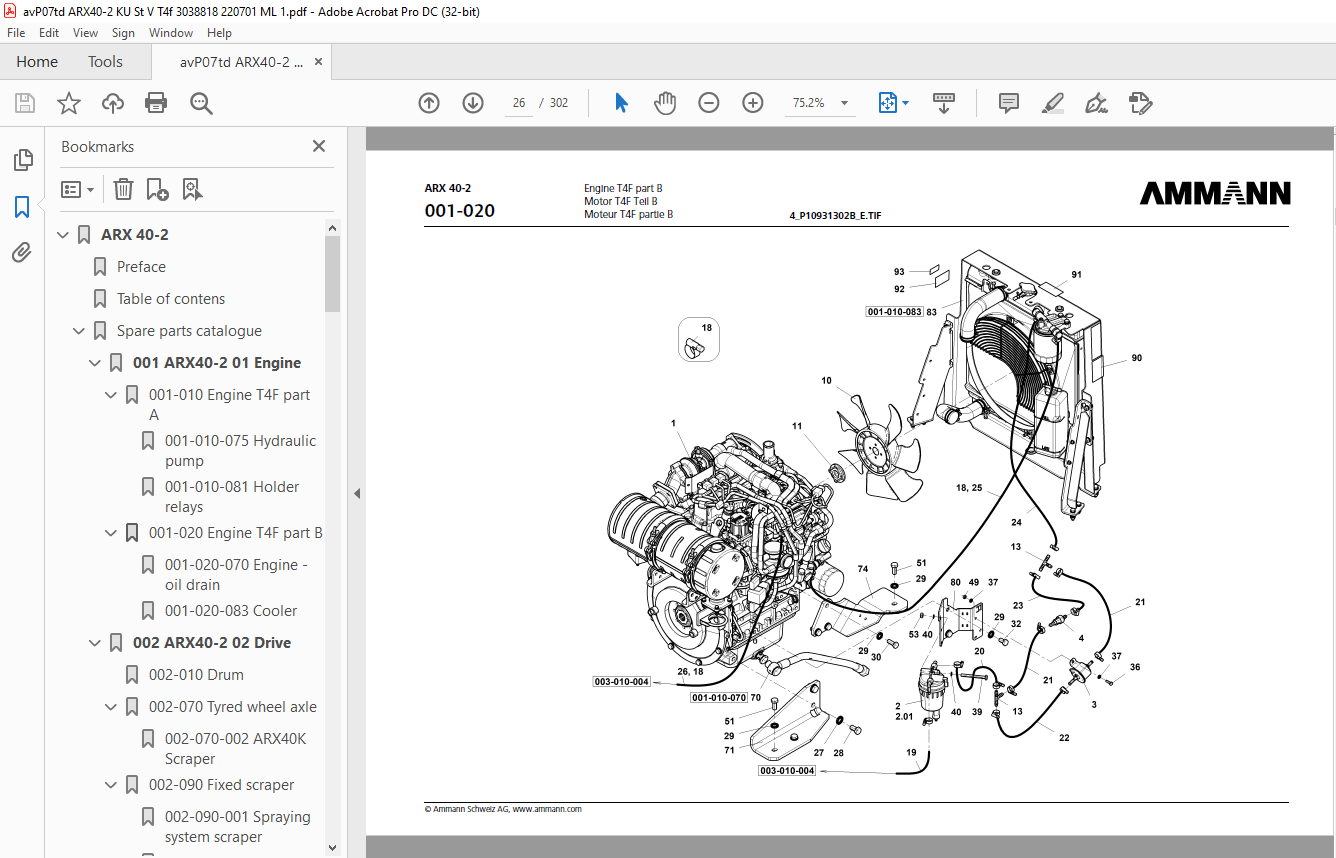The height and width of the screenshot is (858, 1336).
Task: Go to previous page arrow
Action: [429, 103]
